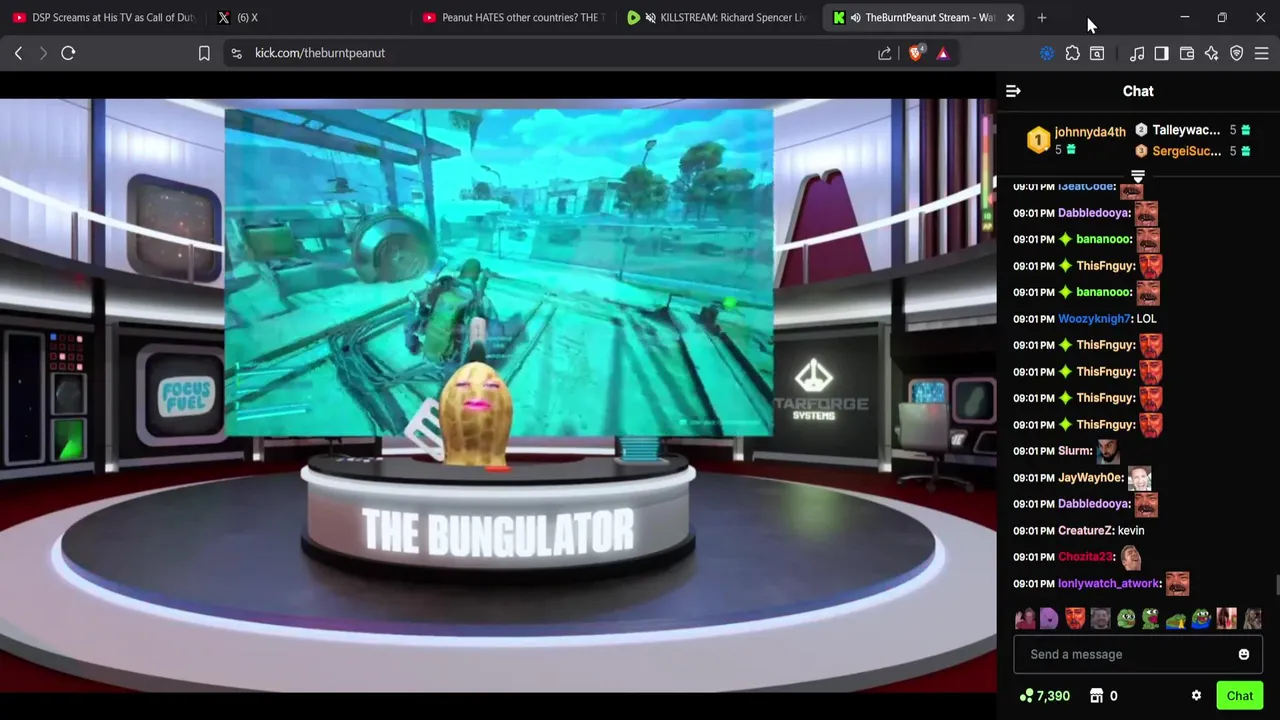
Task: Click the "LOL" chat message text
Action: tap(1146, 319)
